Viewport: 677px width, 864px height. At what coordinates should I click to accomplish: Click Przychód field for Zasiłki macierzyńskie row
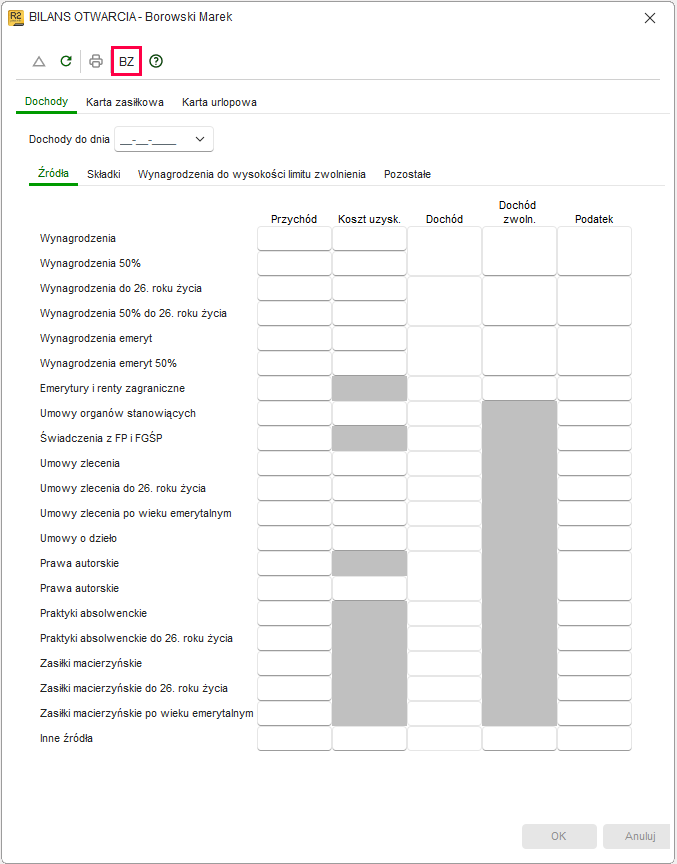click(x=294, y=663)
